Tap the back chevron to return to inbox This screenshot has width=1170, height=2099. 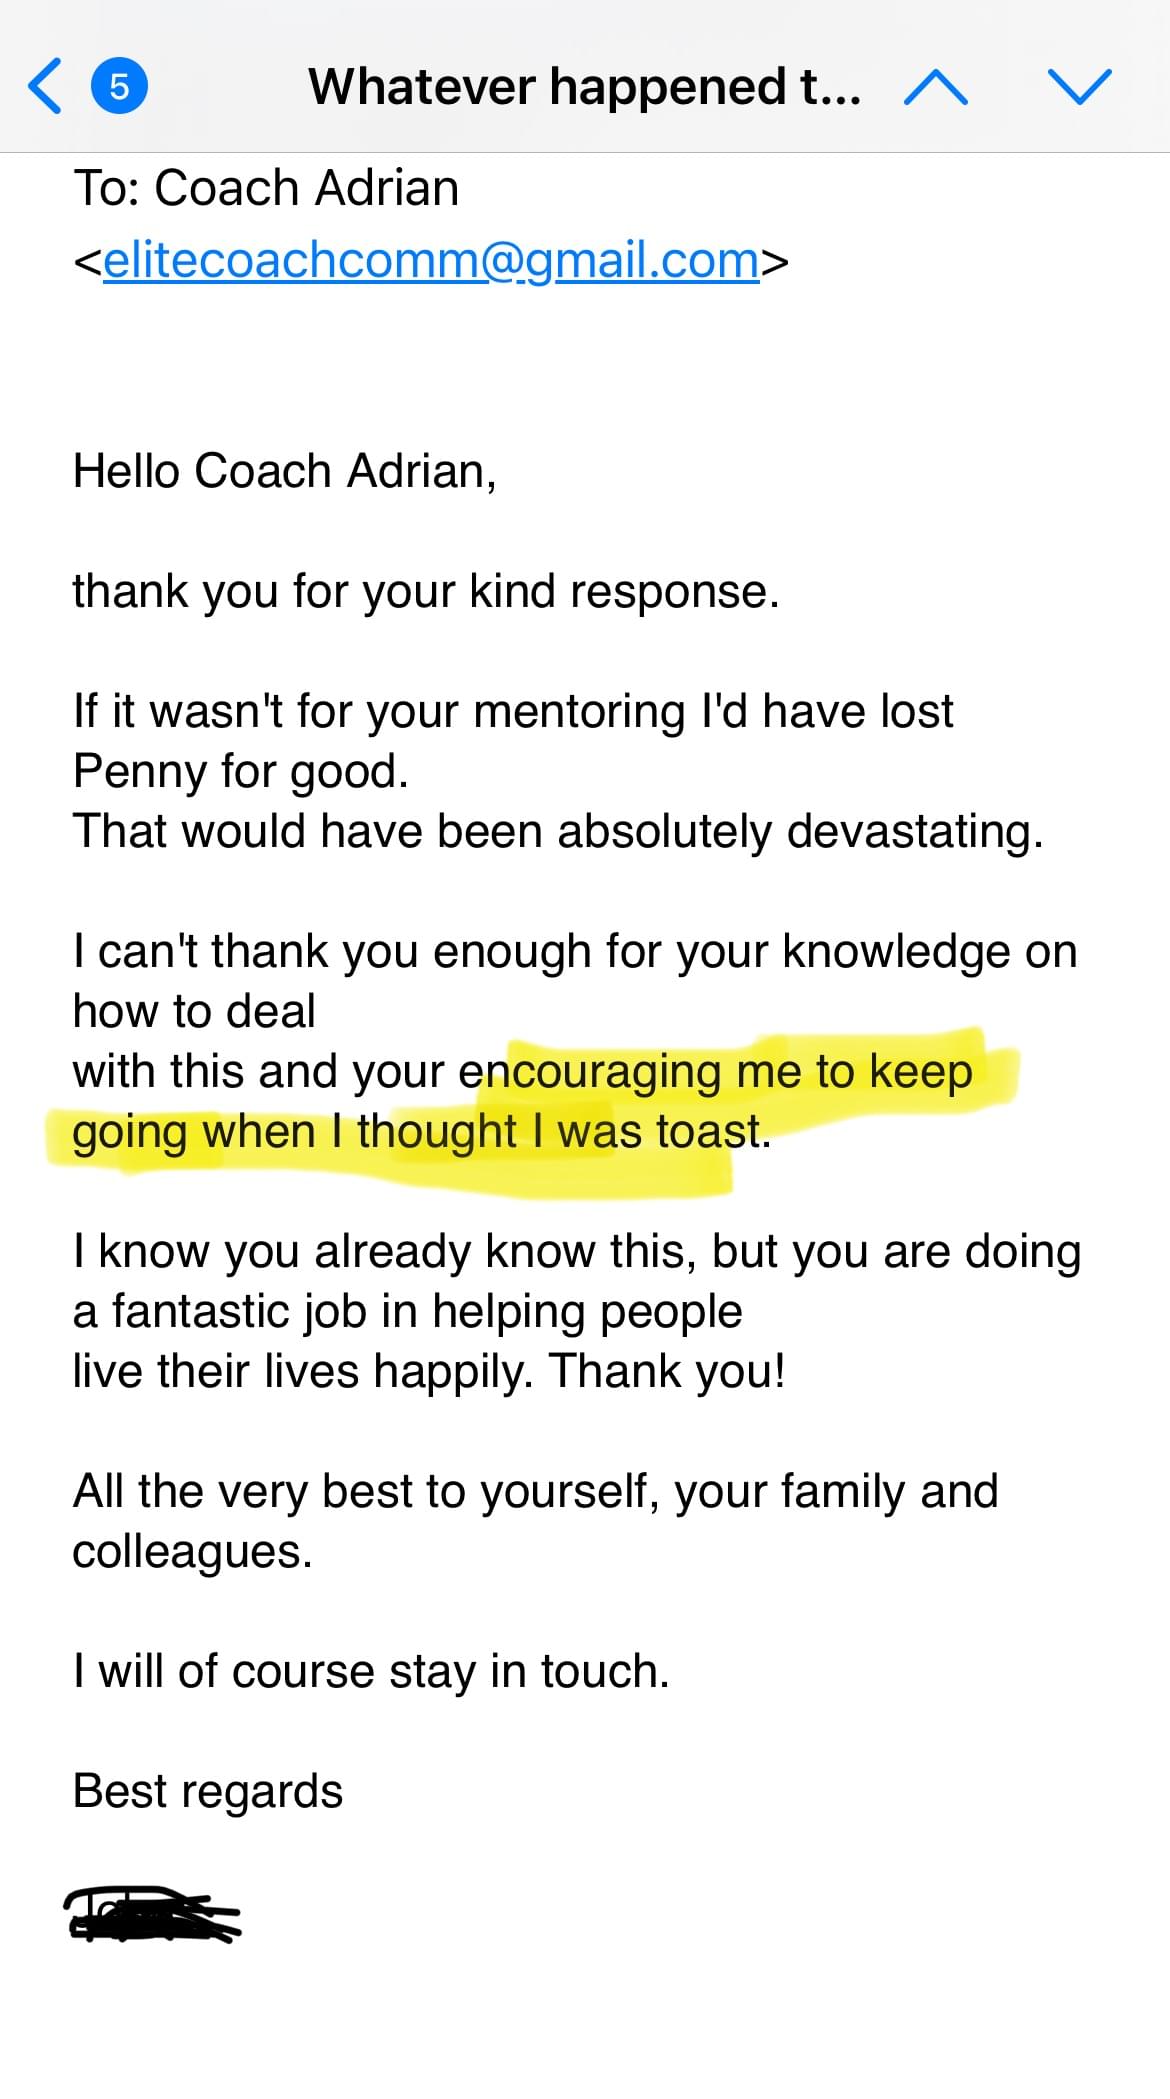tap(45, 86)
